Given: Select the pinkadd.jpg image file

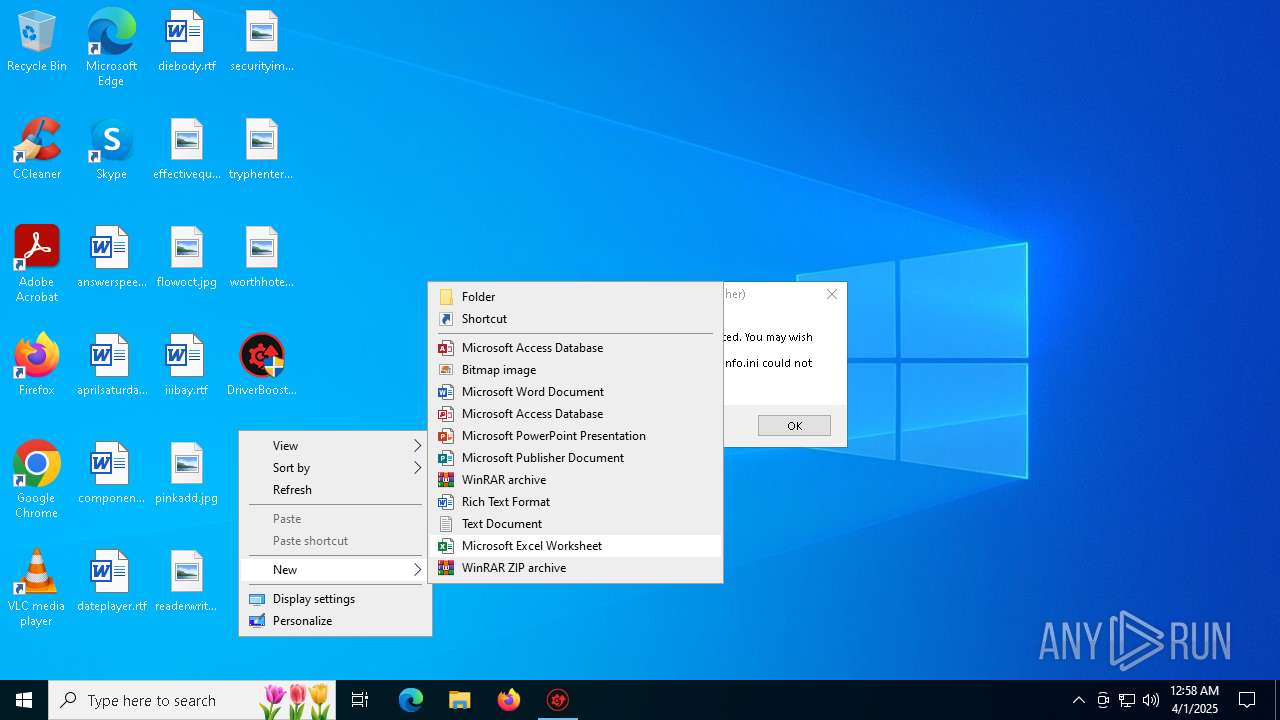Looking at the screenshot, I should tap(186, 474).
